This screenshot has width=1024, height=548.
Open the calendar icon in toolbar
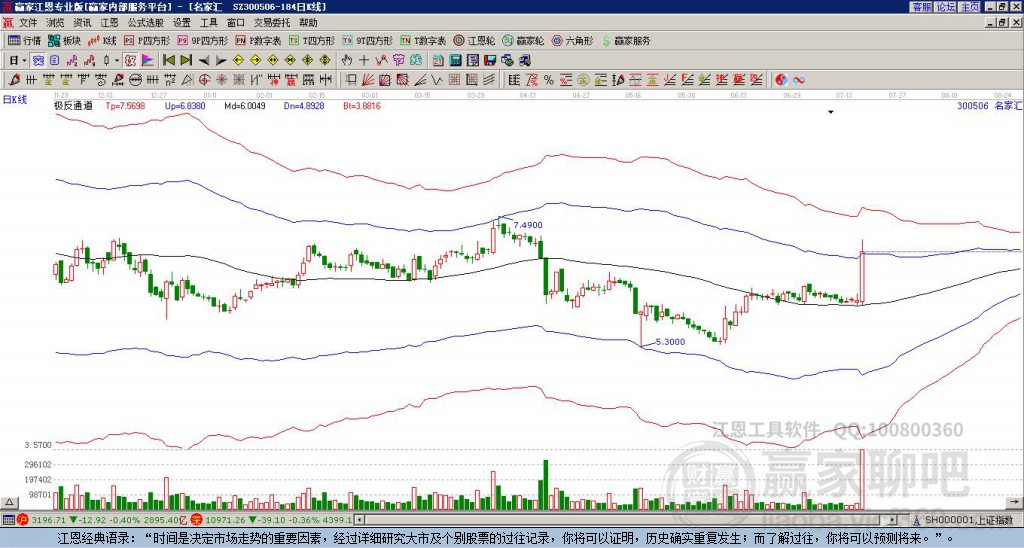[x=438, y=61]
